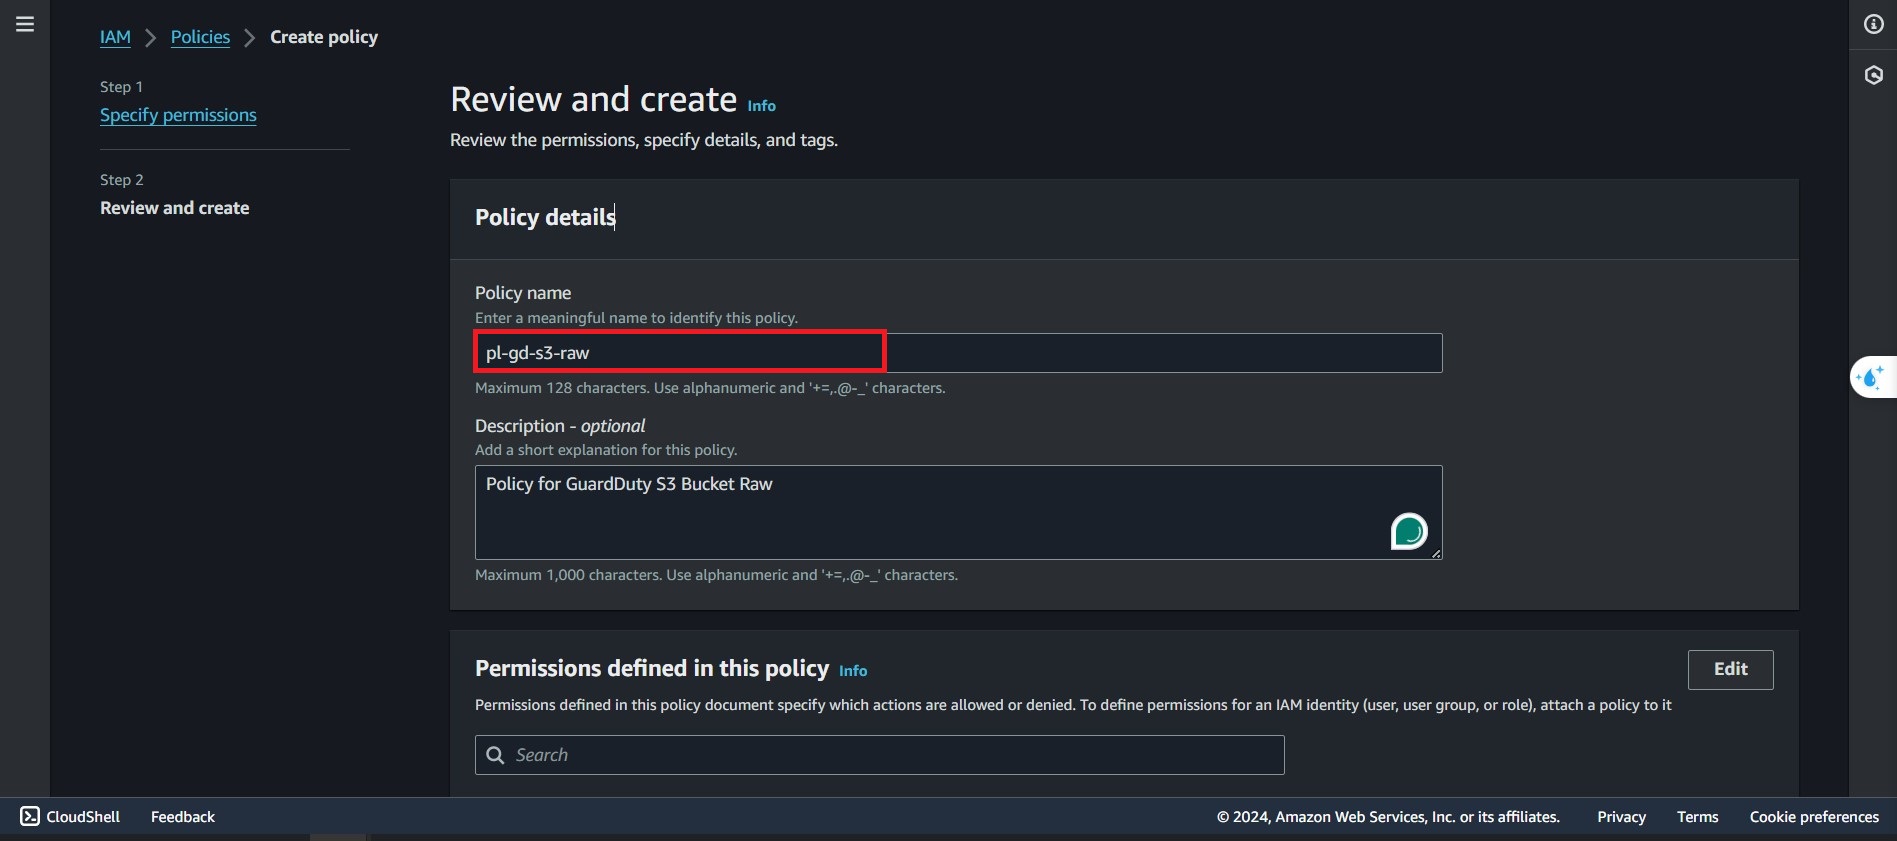The width and height of the screenshot is (1897, 841).
Task: Click the green chat icon in the description box
Action: click(x=1408, y=531)
